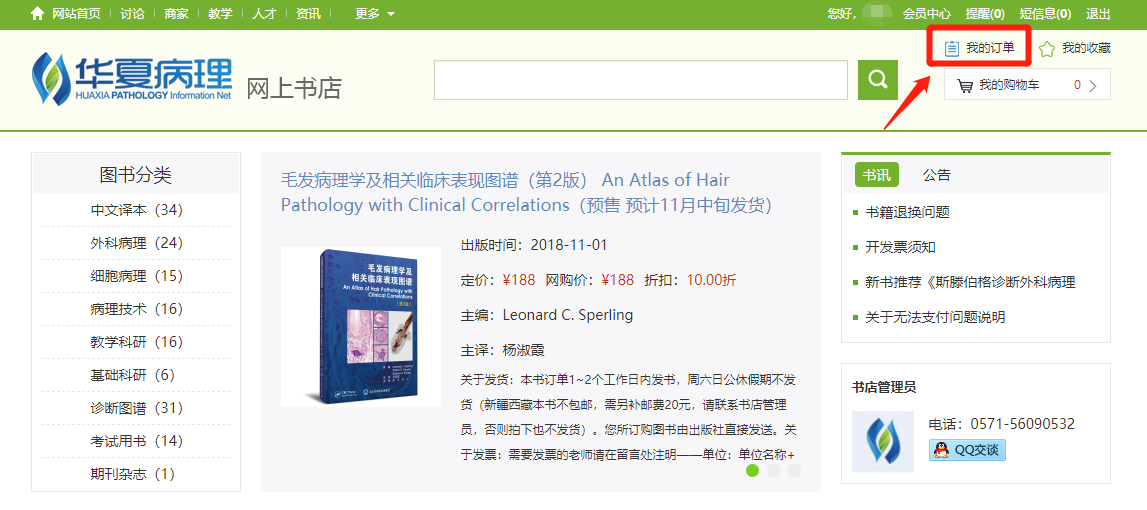Click the shopping cart icon
The width and height of the screenshot is (1147, 510).
965,86
